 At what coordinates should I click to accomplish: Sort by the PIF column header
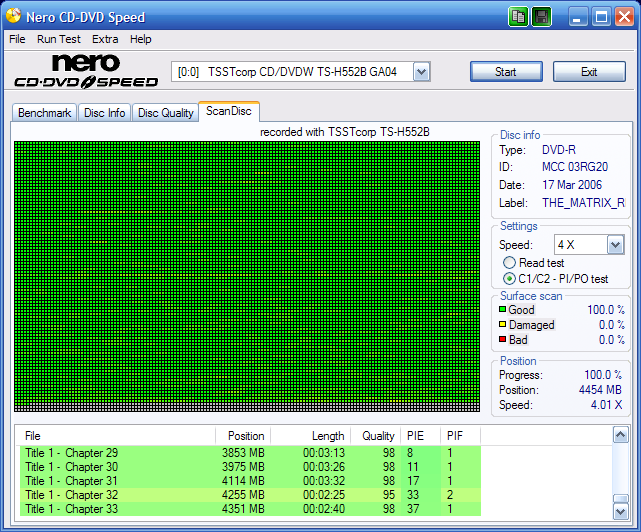tap(461, 436)
